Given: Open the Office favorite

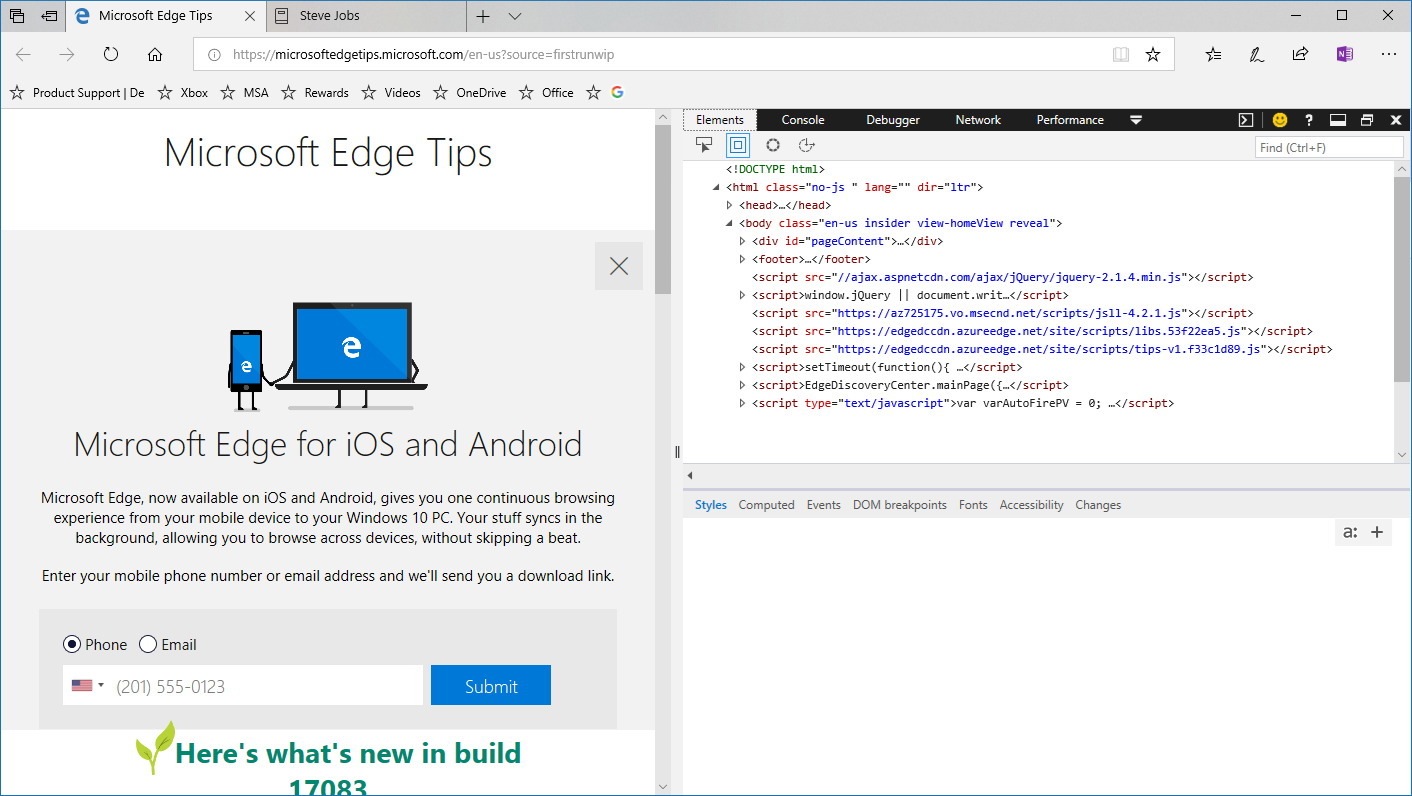Looking at the screenshot, I should coord(546,93).
